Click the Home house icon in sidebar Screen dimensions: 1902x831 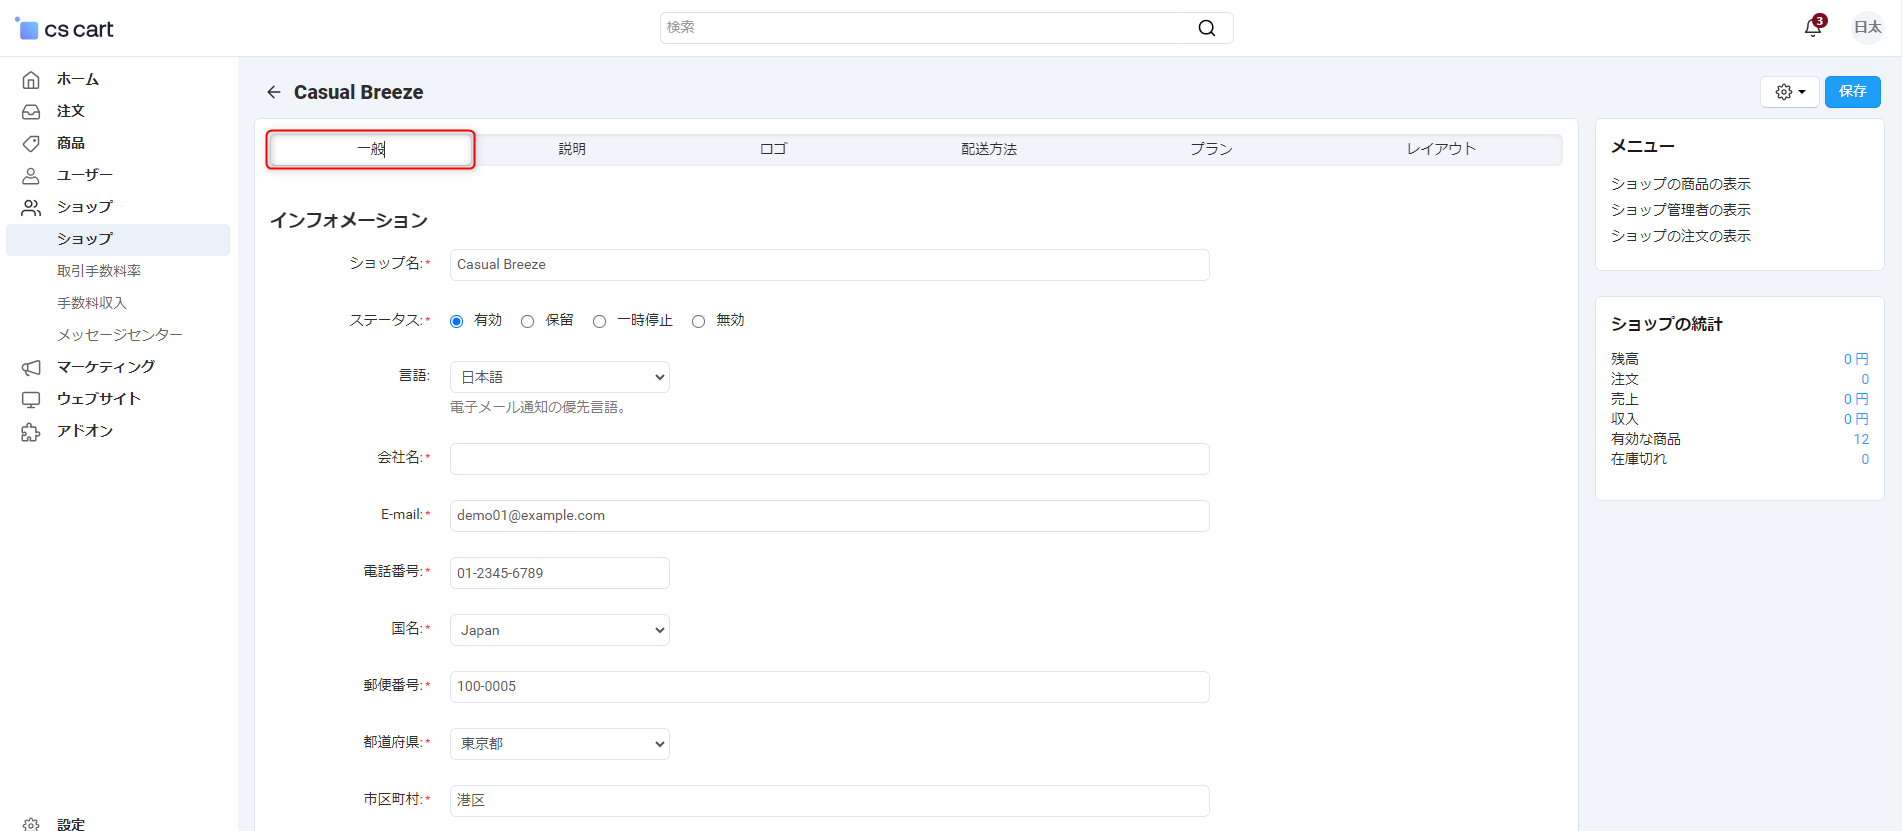click(31, 80)
